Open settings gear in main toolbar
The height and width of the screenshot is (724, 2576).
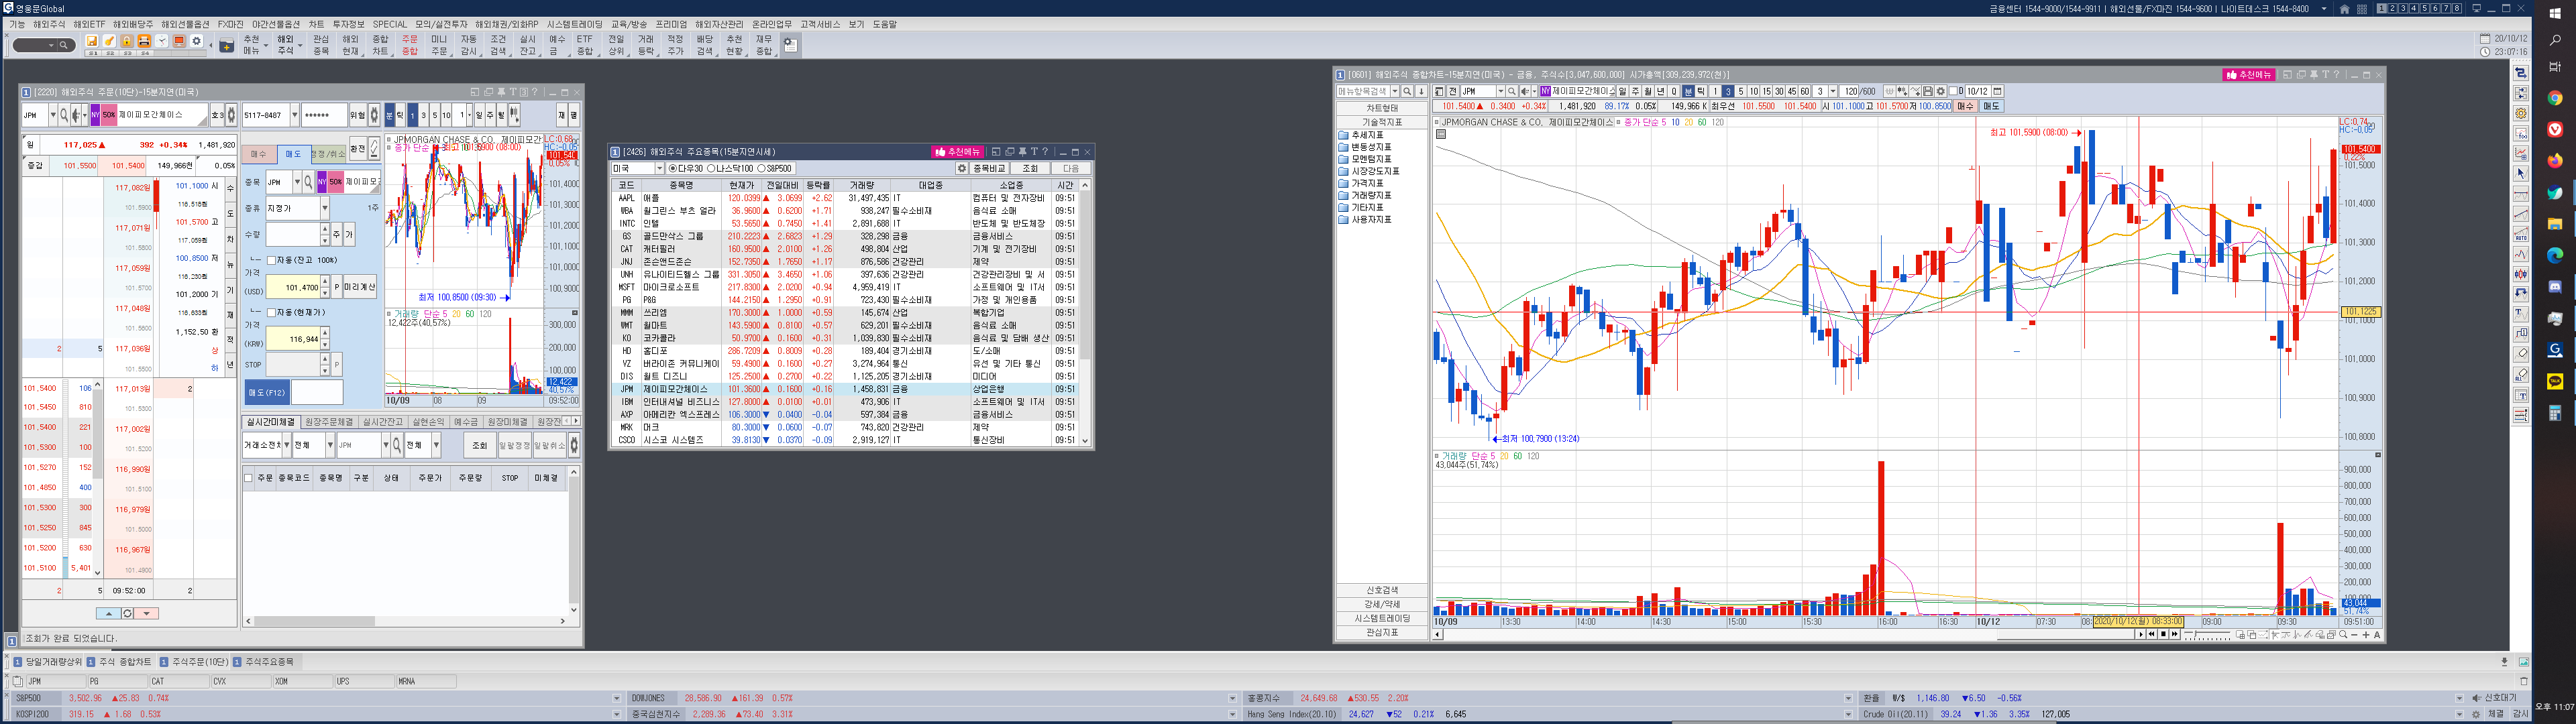click(196, 41)
